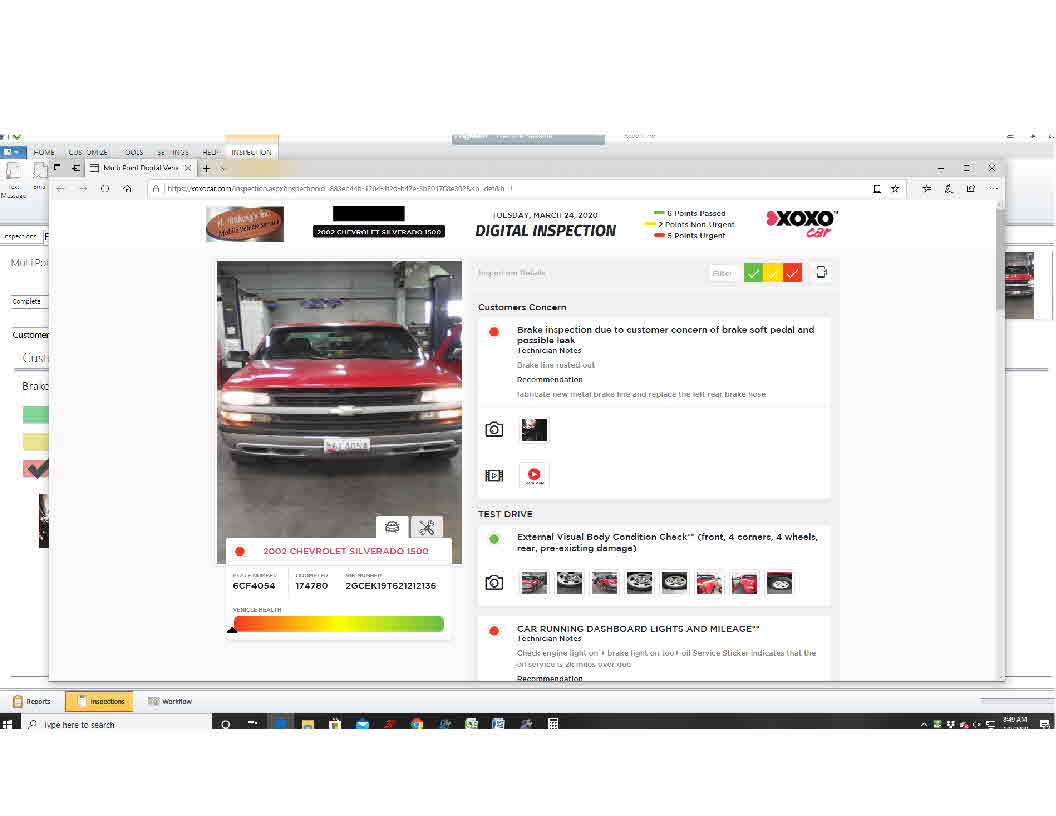This screenshot has width=1056, height=816.
Task: Play the brake inspection video
Action: [x=534, y=475]
